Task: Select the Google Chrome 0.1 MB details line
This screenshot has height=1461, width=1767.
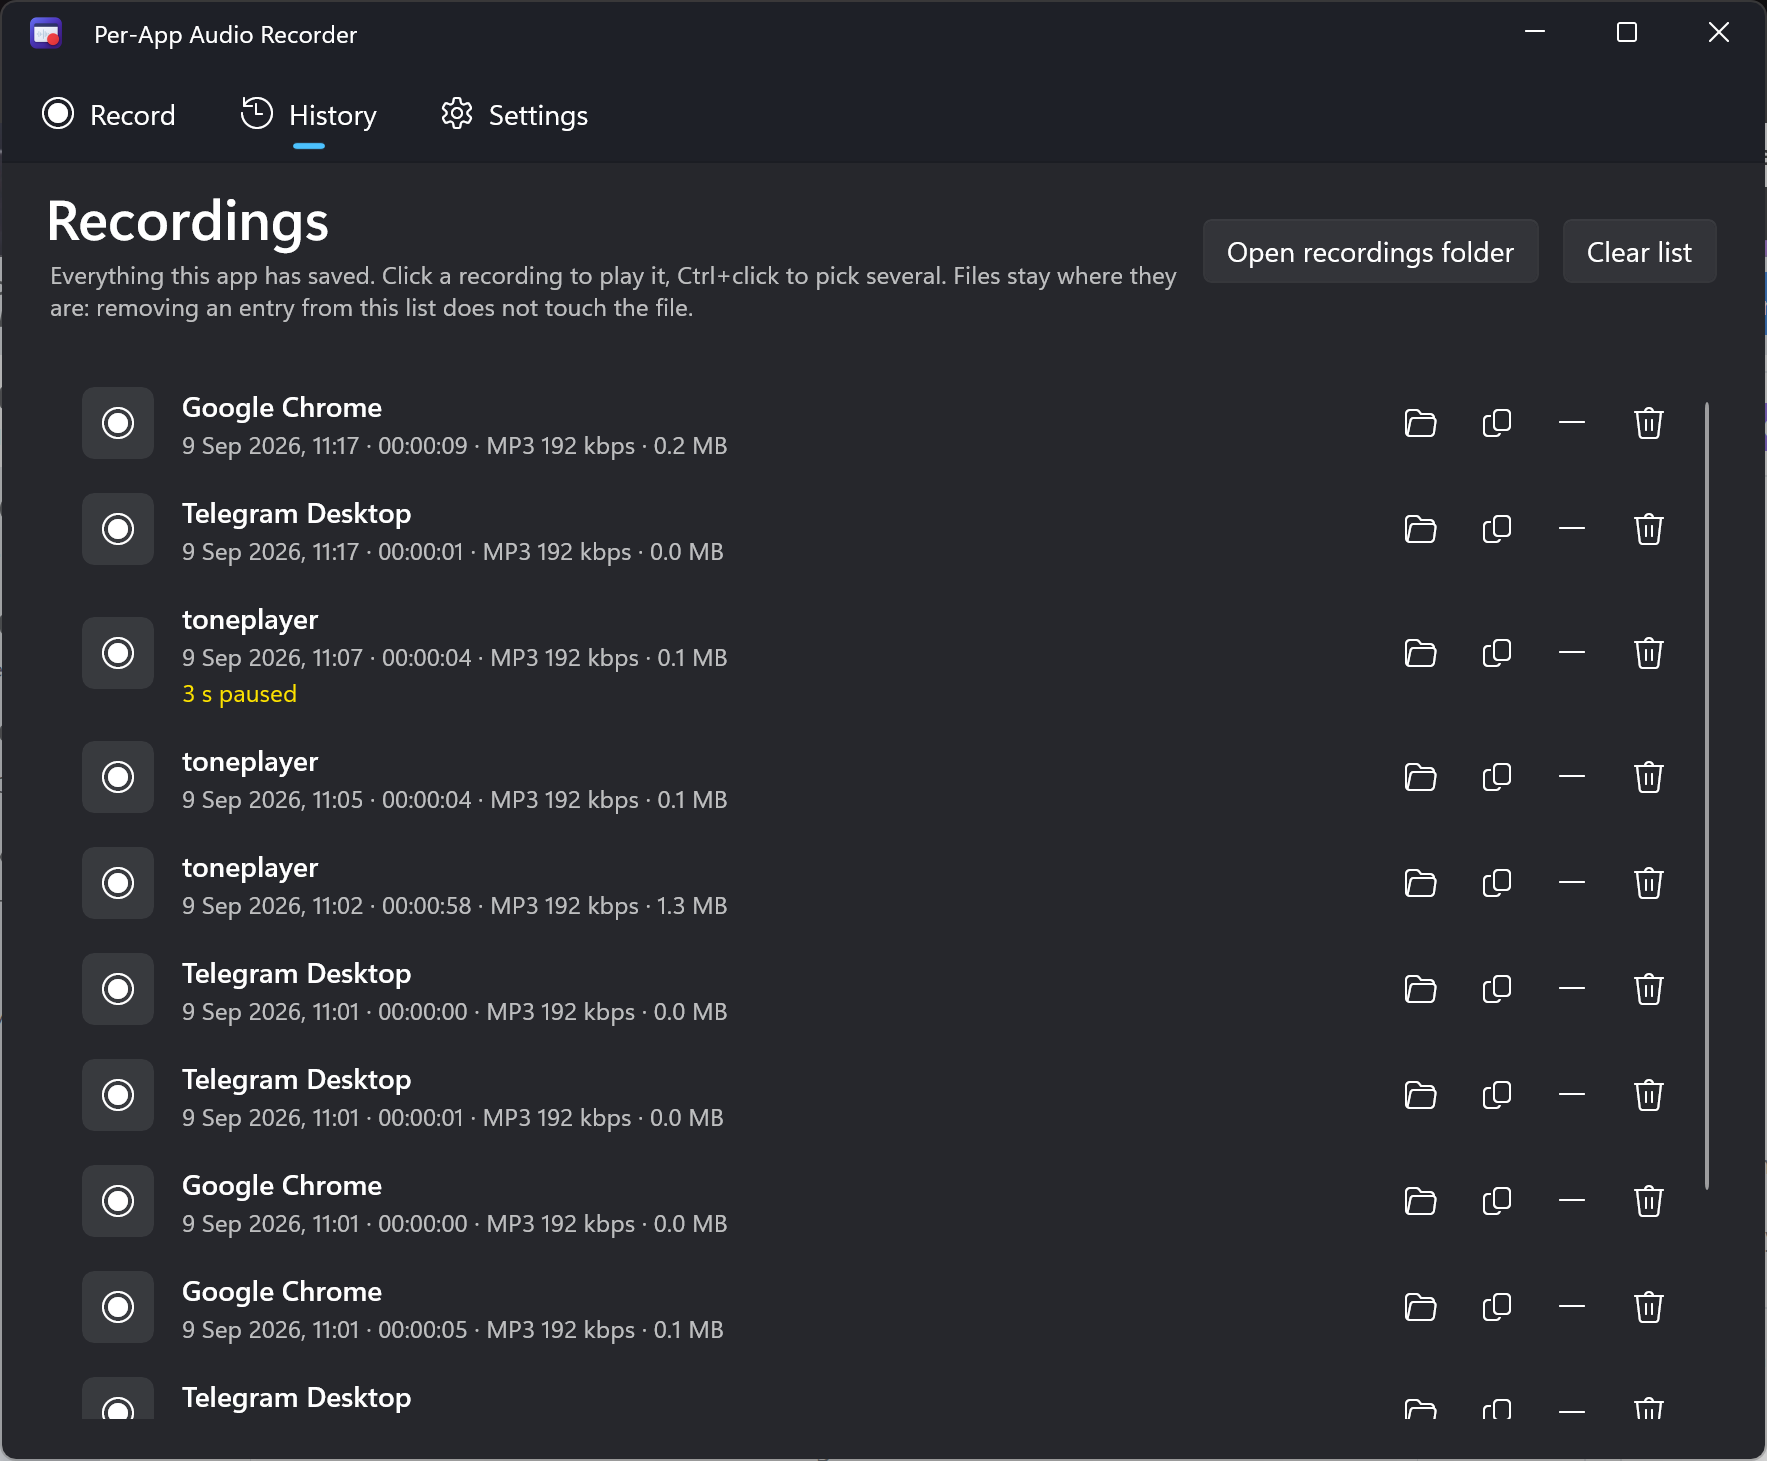Action: [x=452, y=1330]
